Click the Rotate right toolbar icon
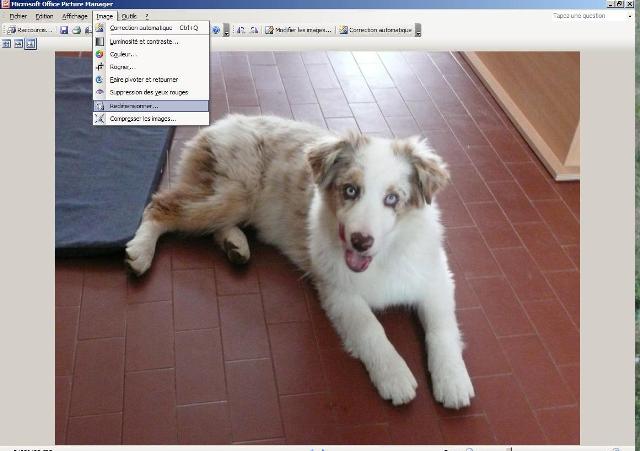640x451 pixels. [x=252, y=30]
